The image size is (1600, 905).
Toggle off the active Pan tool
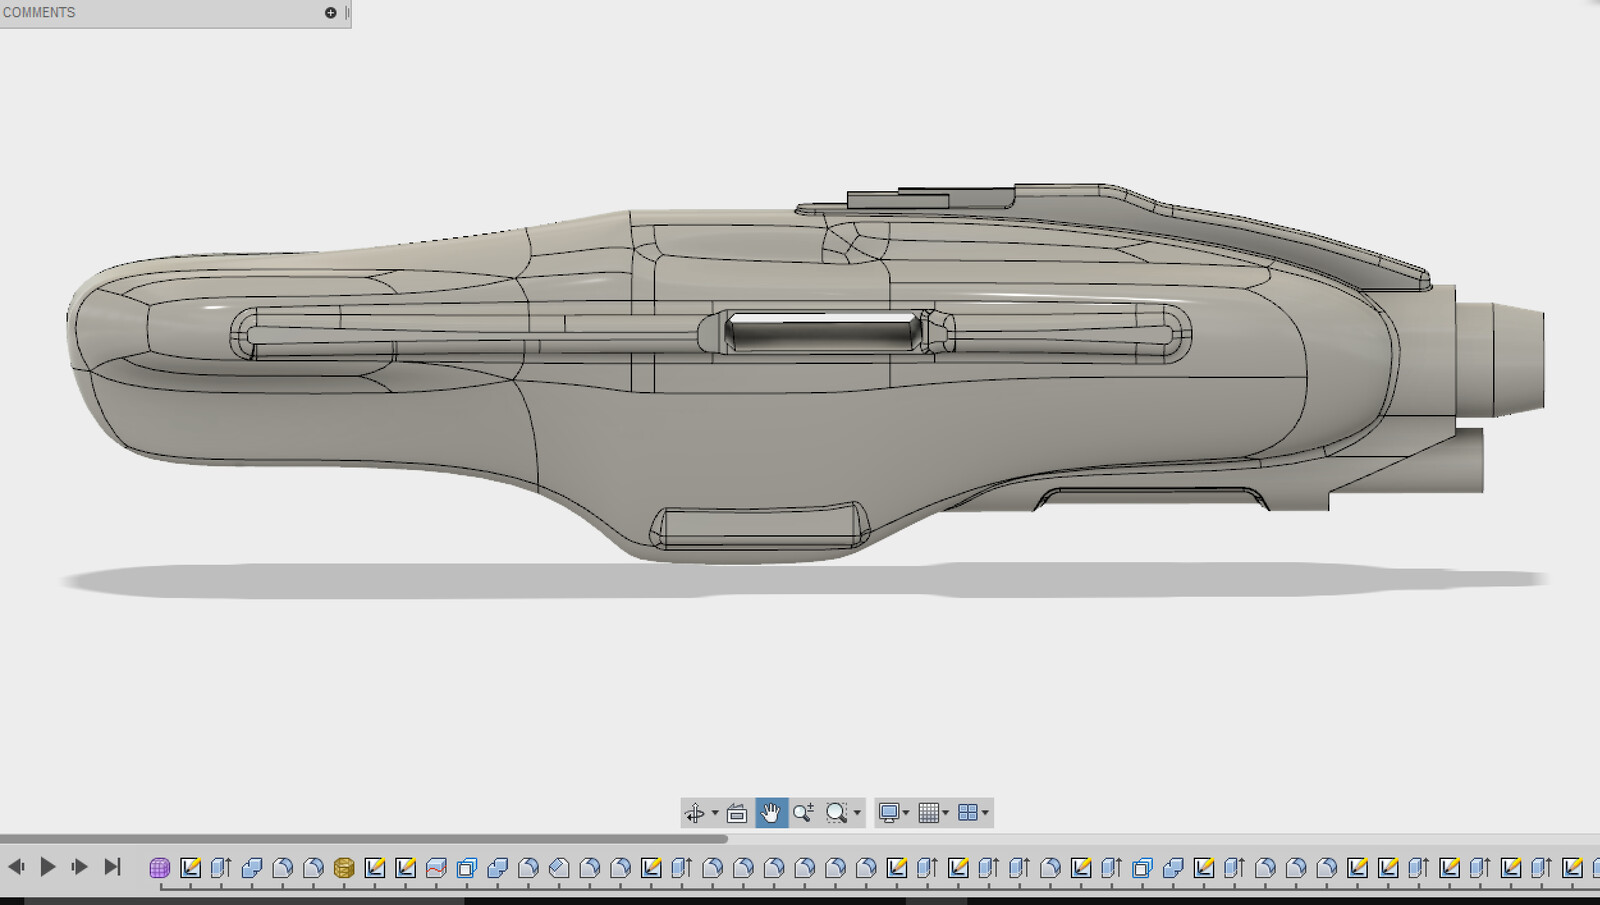pyautogui.click(x=770, y=813)
